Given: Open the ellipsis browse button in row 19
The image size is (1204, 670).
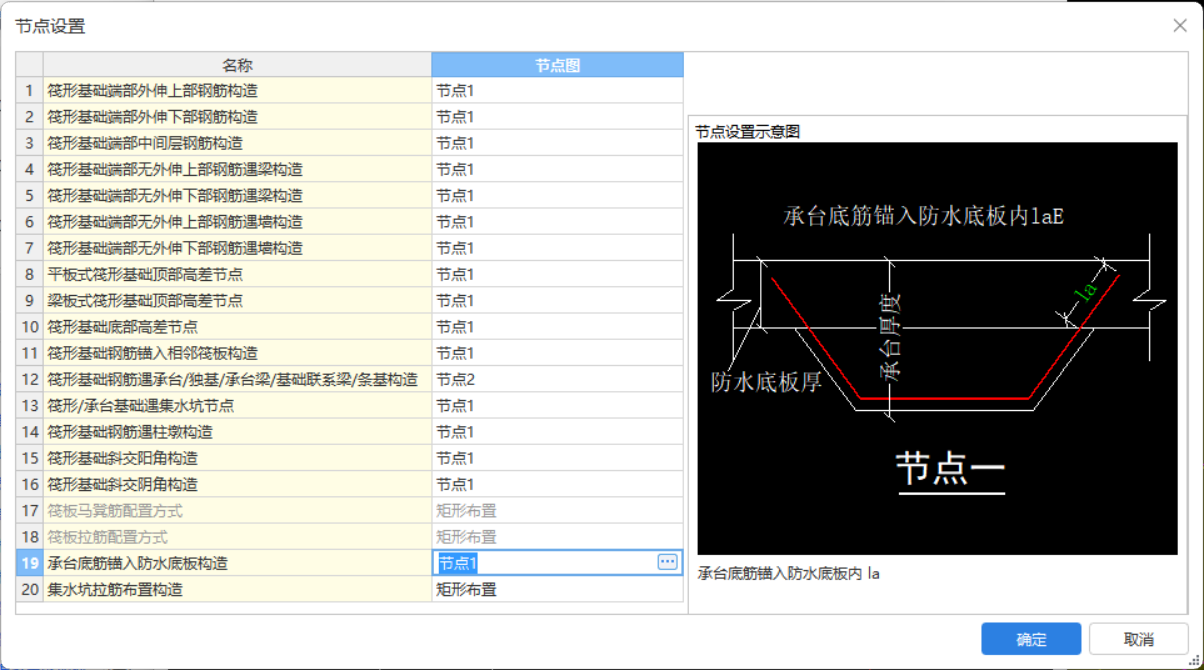Looking at the screenshot, I should pos(667,563).
